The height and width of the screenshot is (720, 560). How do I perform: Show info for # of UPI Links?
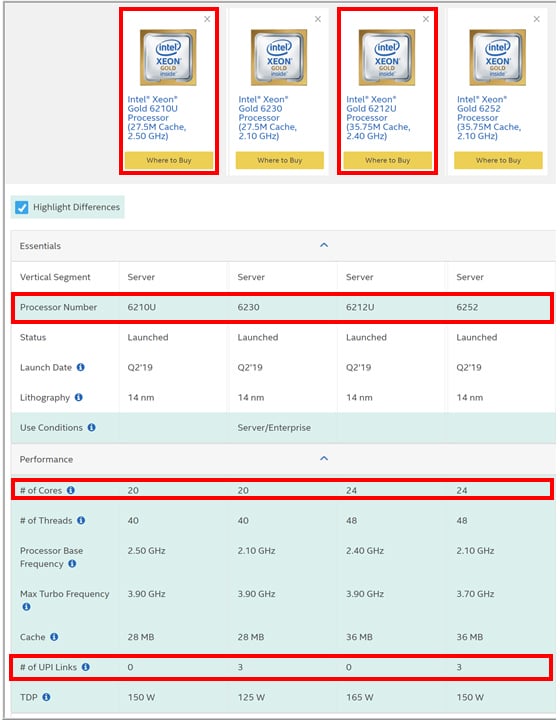[85, 667]
